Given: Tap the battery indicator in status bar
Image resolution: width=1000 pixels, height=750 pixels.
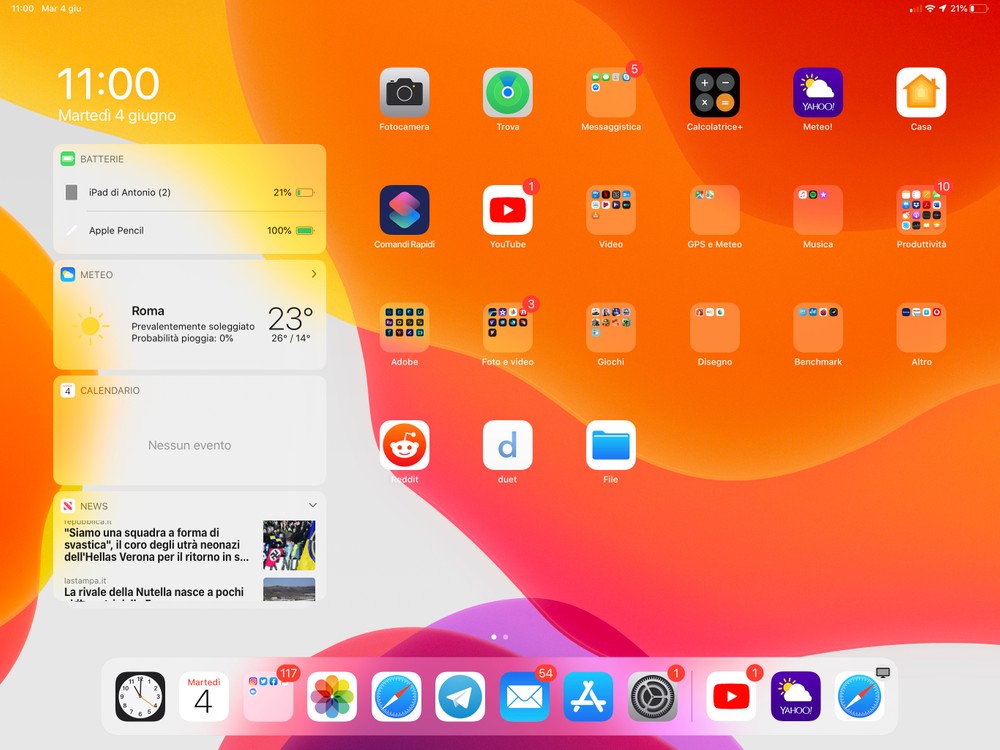Looking at the screenshot, I should point(979,8).
